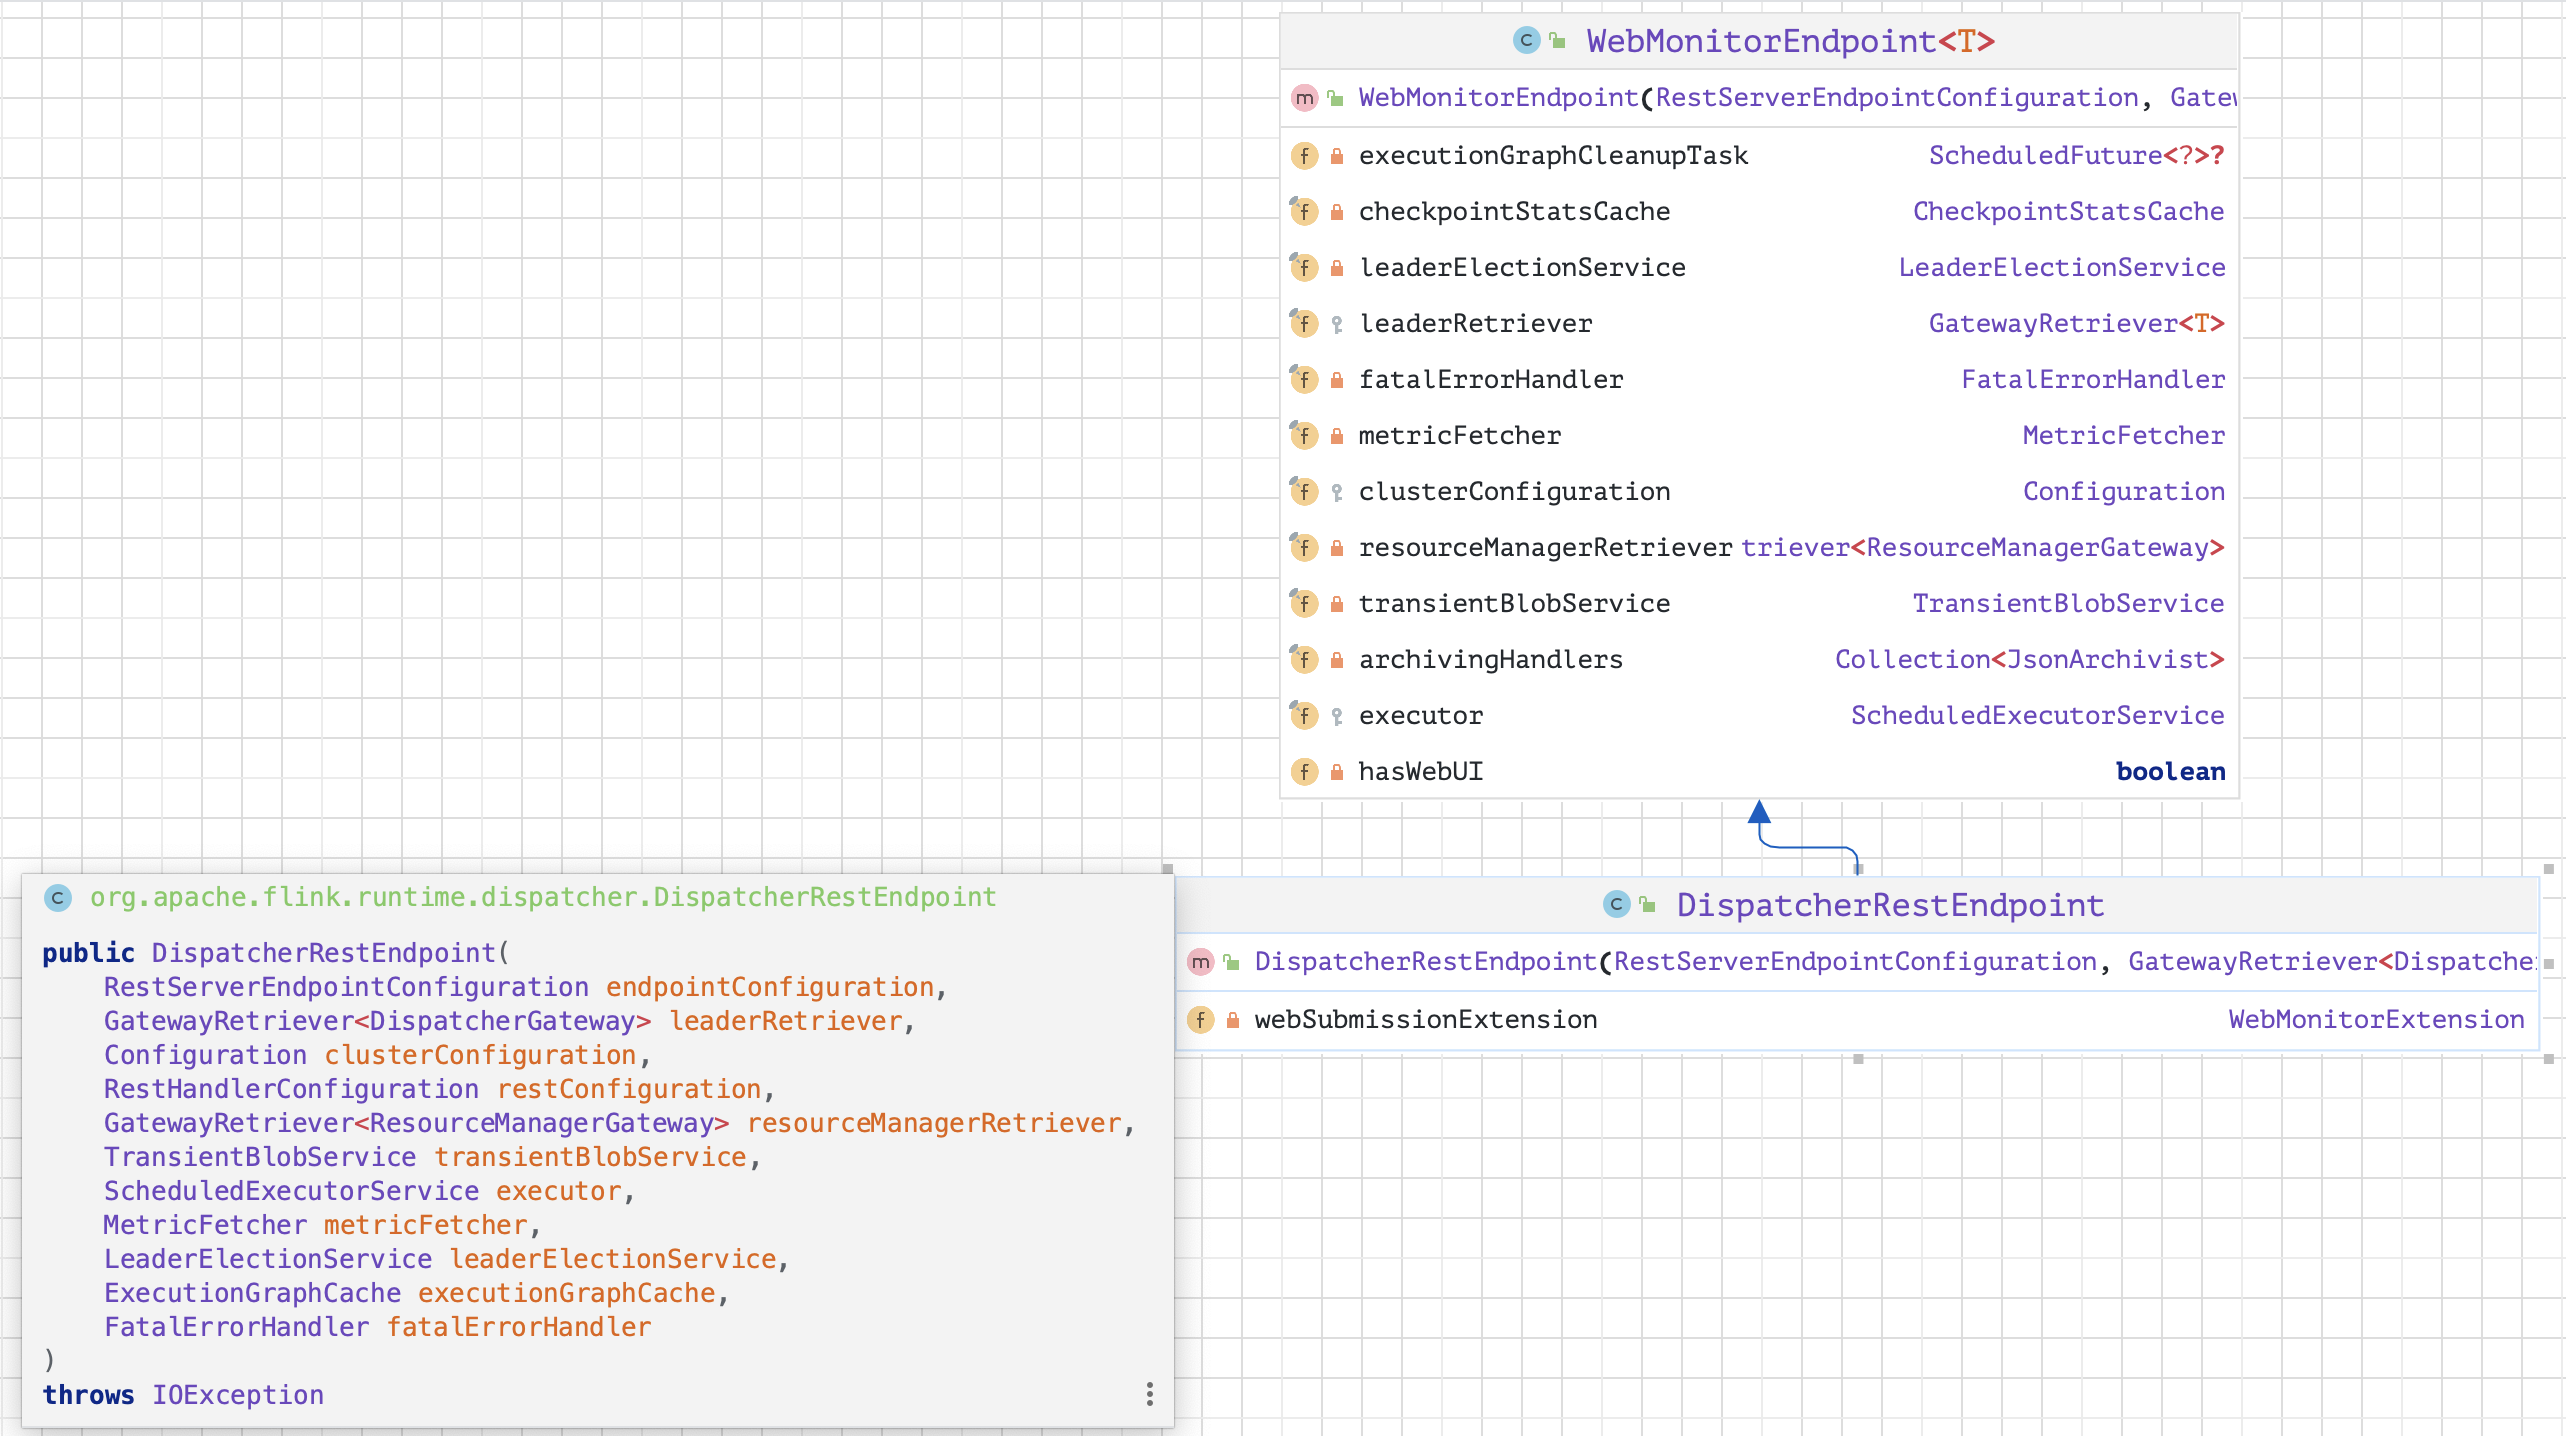
Task: Select the transientBlobService field name
Action: coord(1514,603)
